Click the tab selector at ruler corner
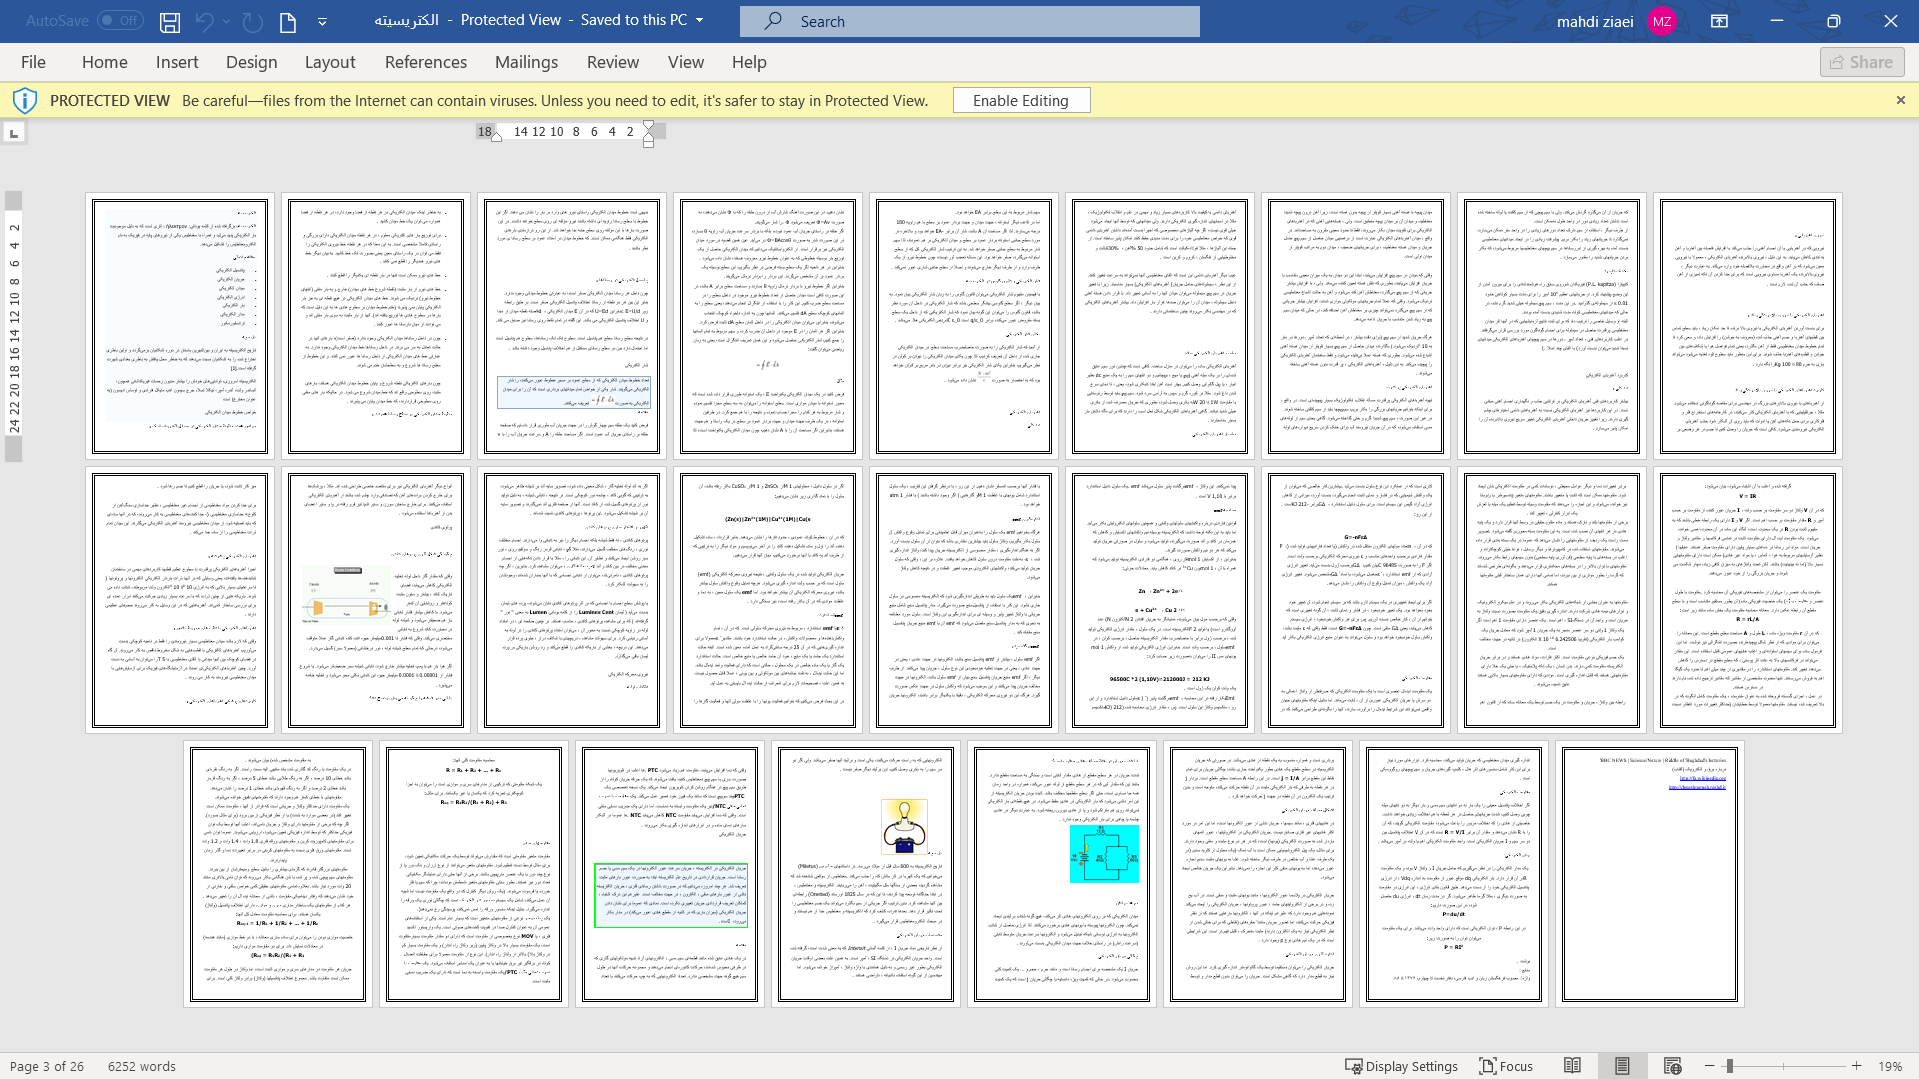 tap(14, 133)
